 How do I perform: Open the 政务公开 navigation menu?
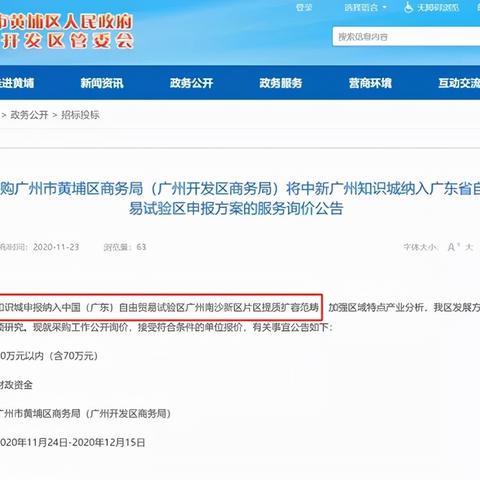(191, 83)
